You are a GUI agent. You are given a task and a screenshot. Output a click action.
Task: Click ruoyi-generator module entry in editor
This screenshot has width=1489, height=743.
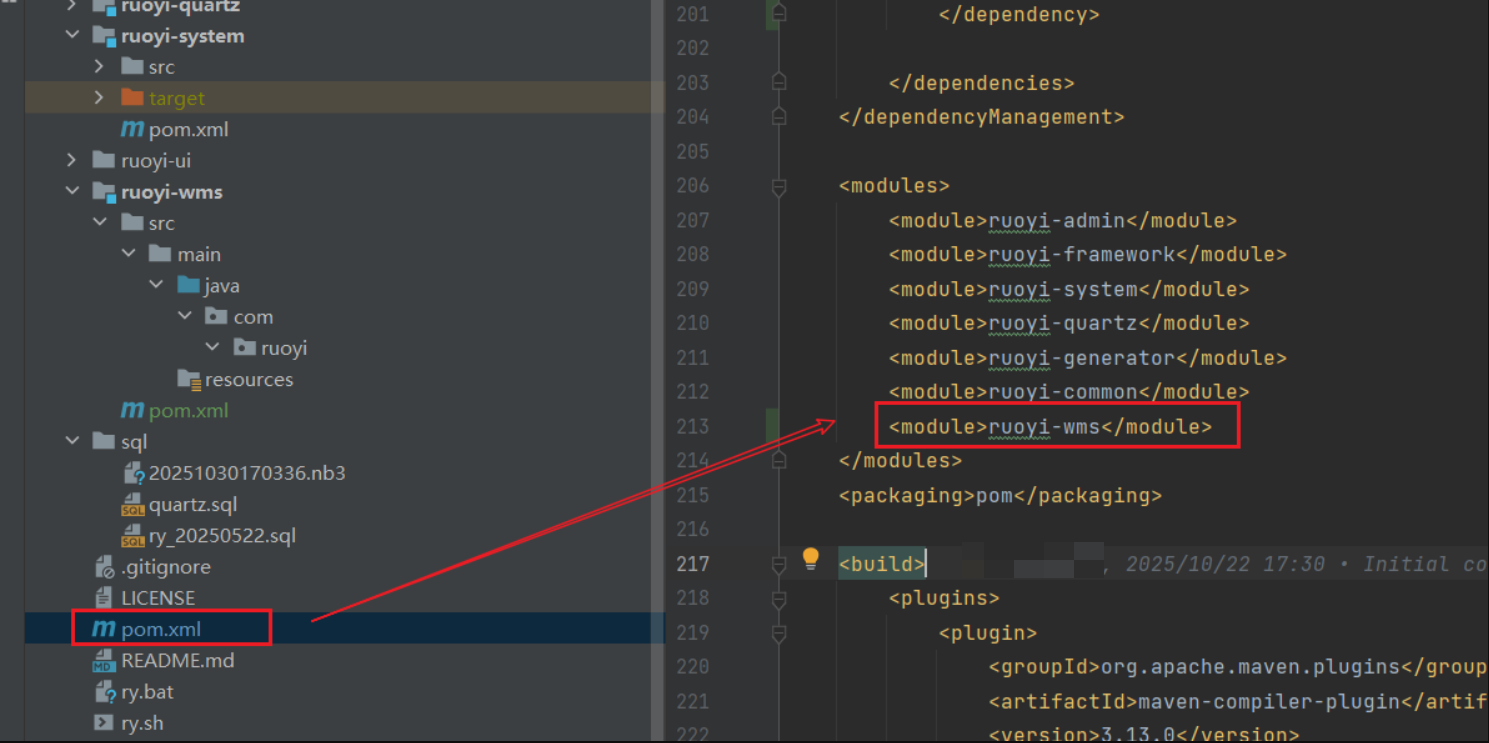pyautogui.click(x=1088, y=358)
